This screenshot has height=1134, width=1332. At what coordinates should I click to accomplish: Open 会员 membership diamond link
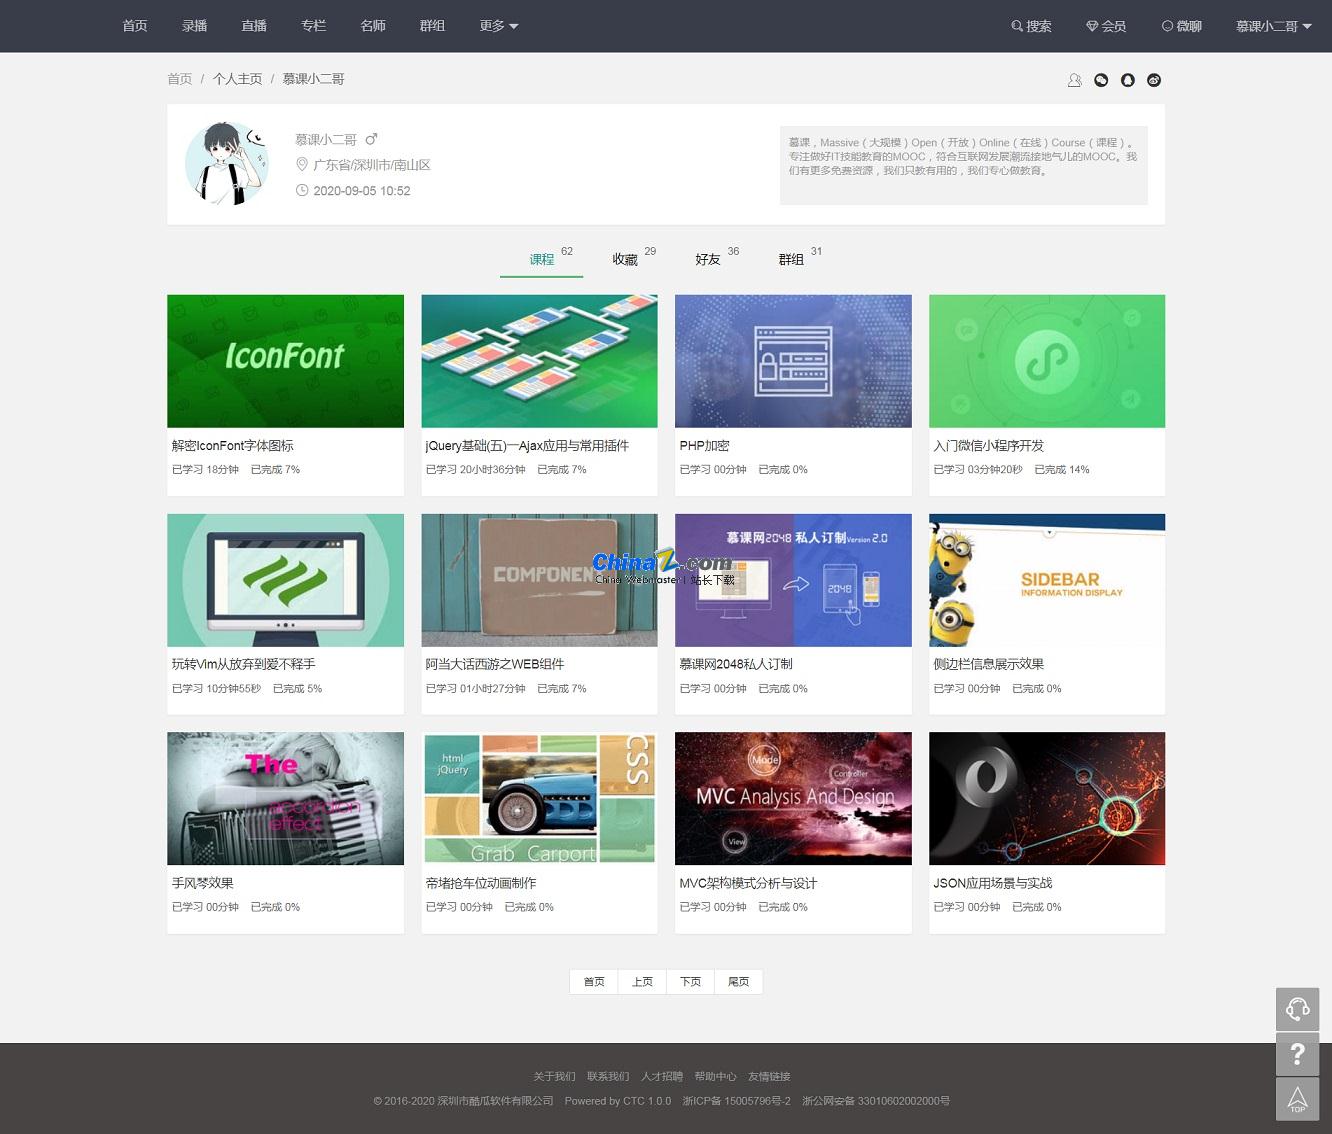coord(1106,26)
